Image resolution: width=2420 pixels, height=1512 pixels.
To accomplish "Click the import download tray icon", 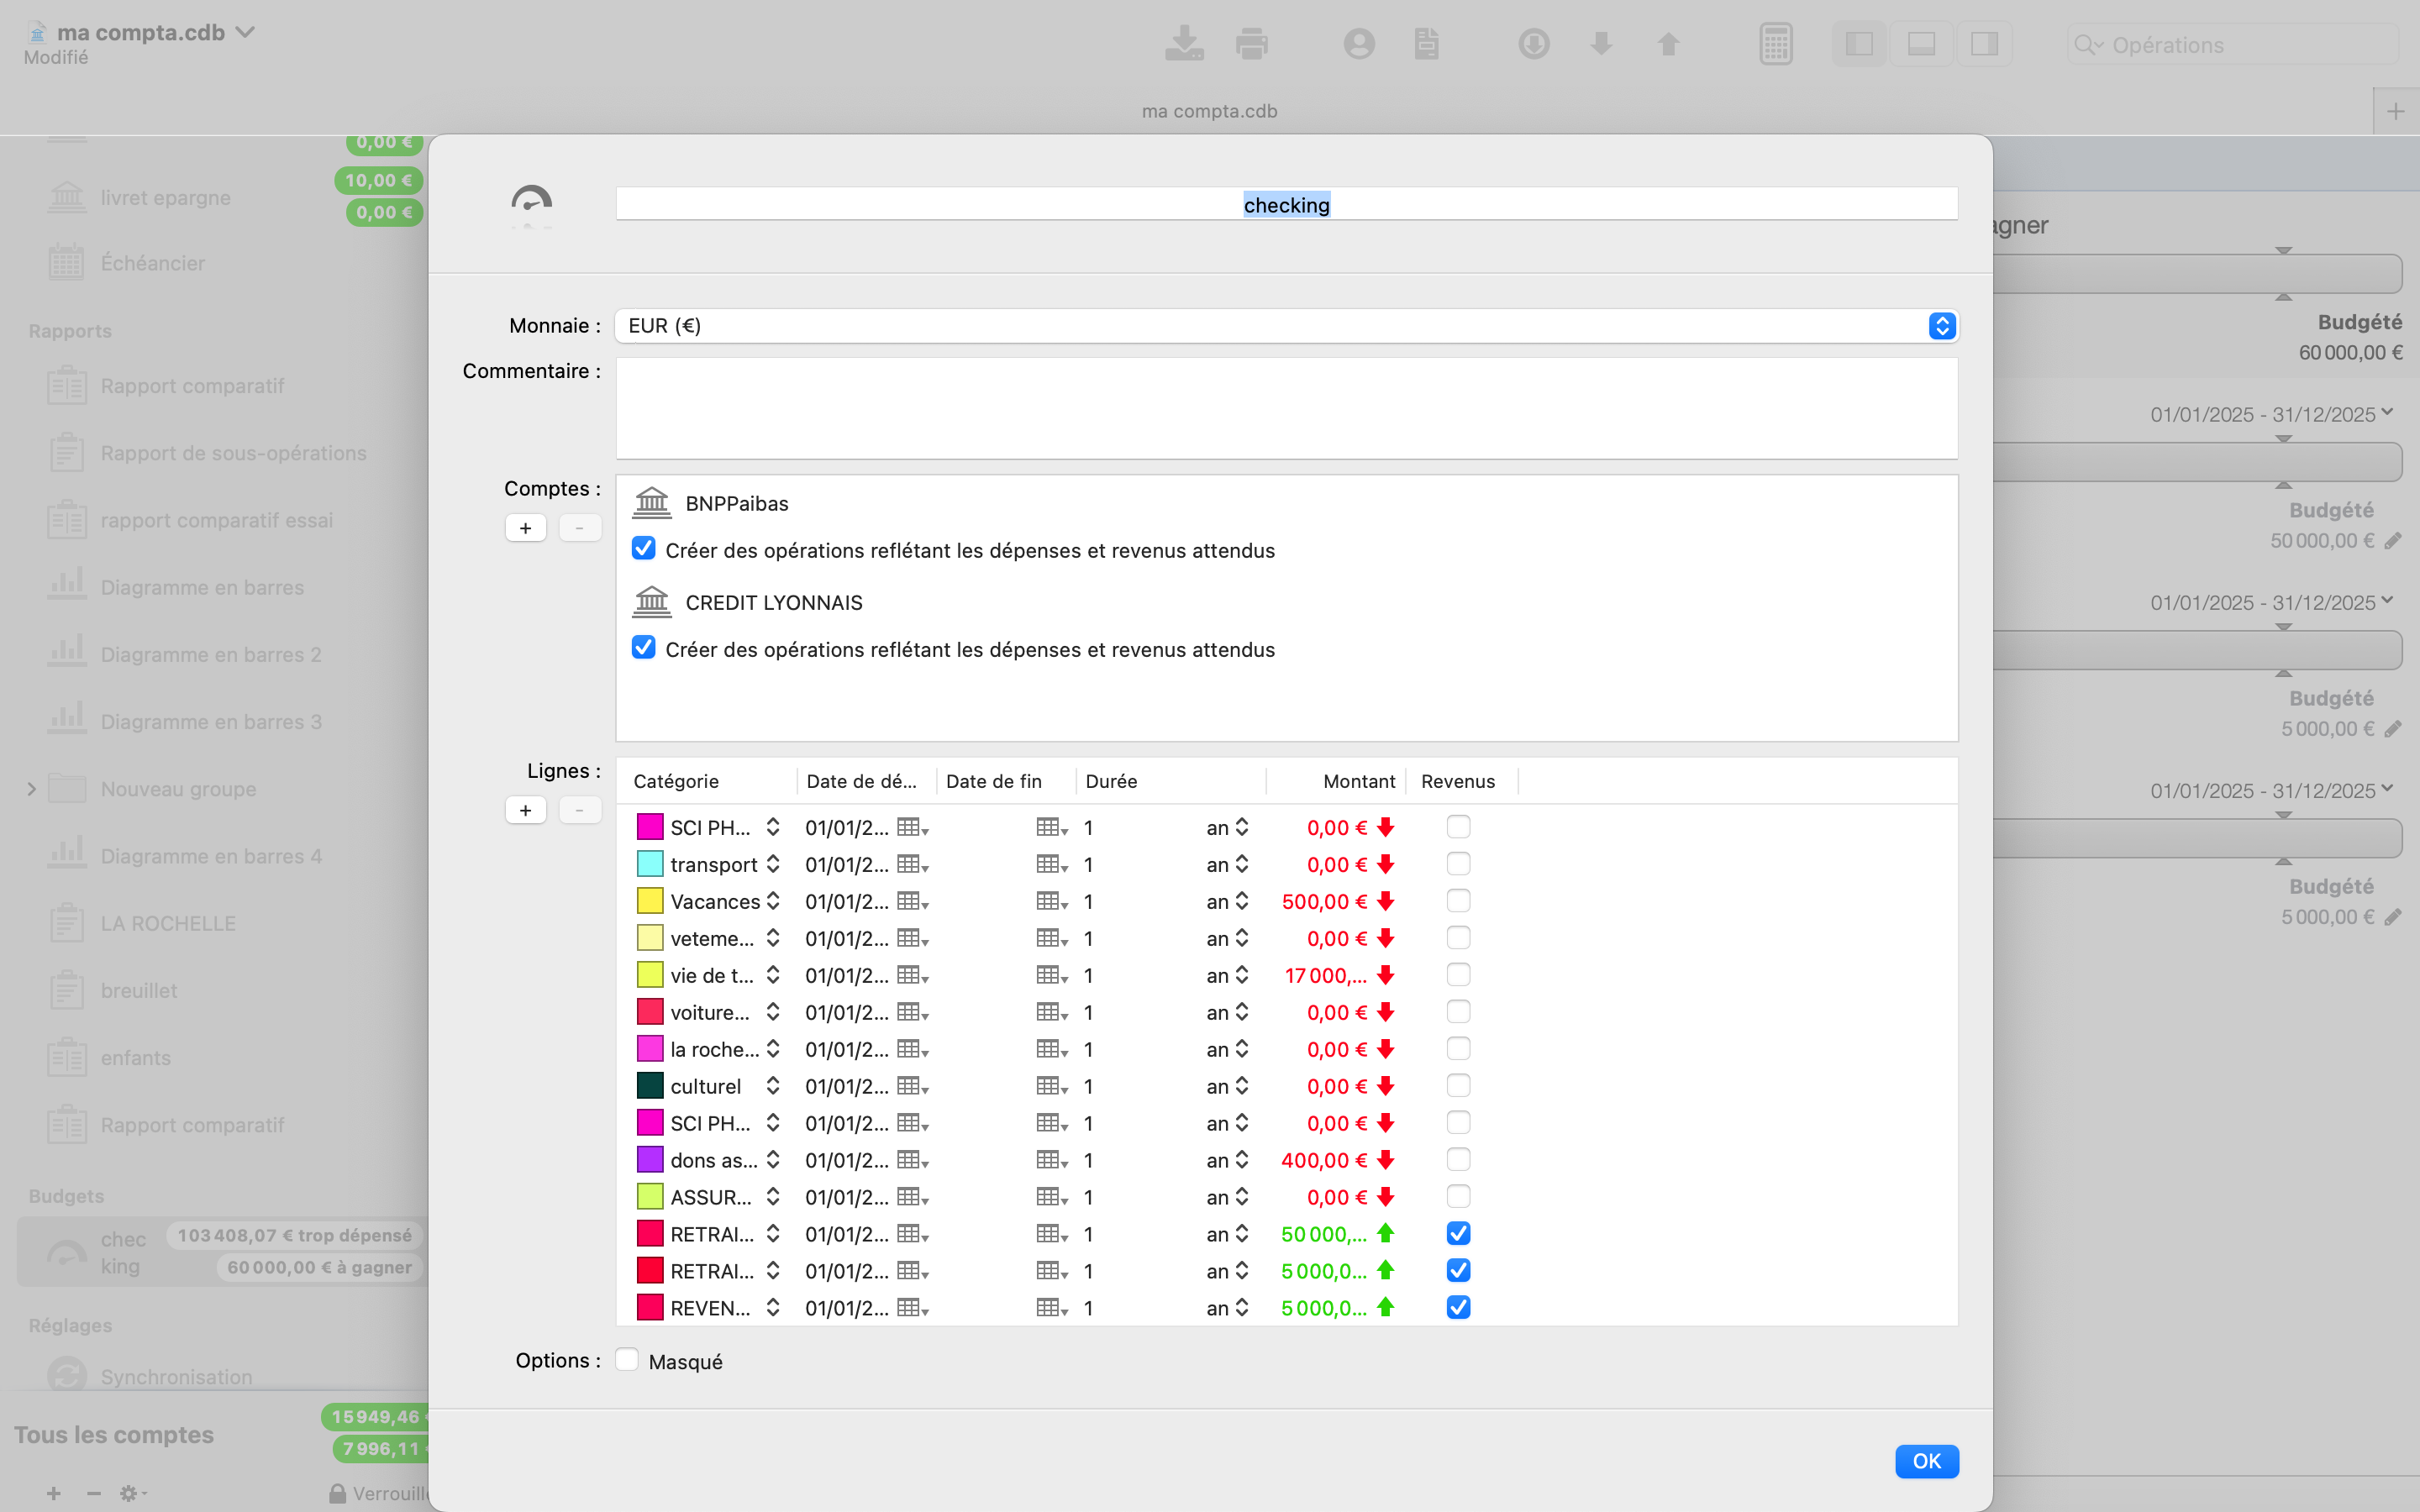I will 1184,44.
